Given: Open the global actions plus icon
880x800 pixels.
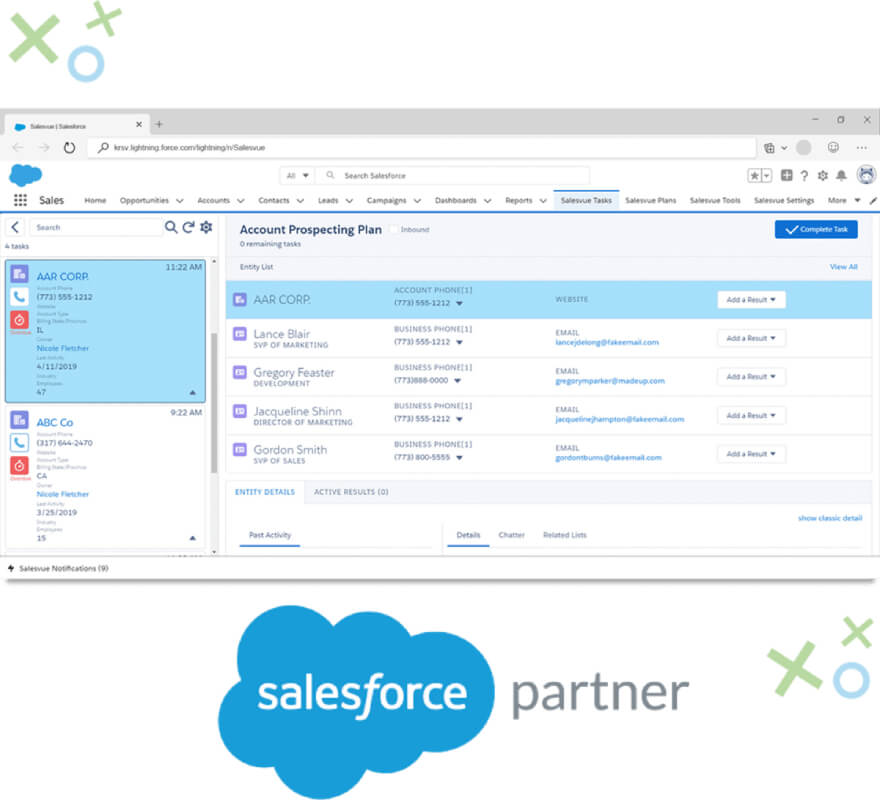Looking at the screenshot, I should point(787,175).
